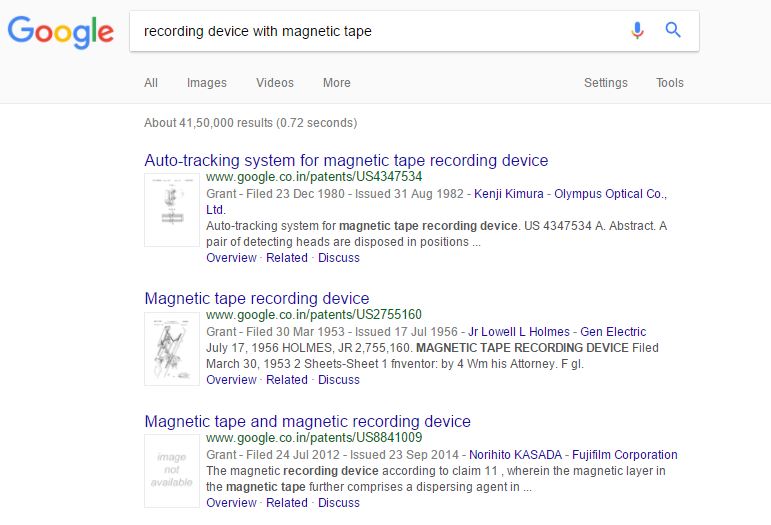771x525 pixels.
Task: Open the Gen Electric assignee link
Action: 612,332
